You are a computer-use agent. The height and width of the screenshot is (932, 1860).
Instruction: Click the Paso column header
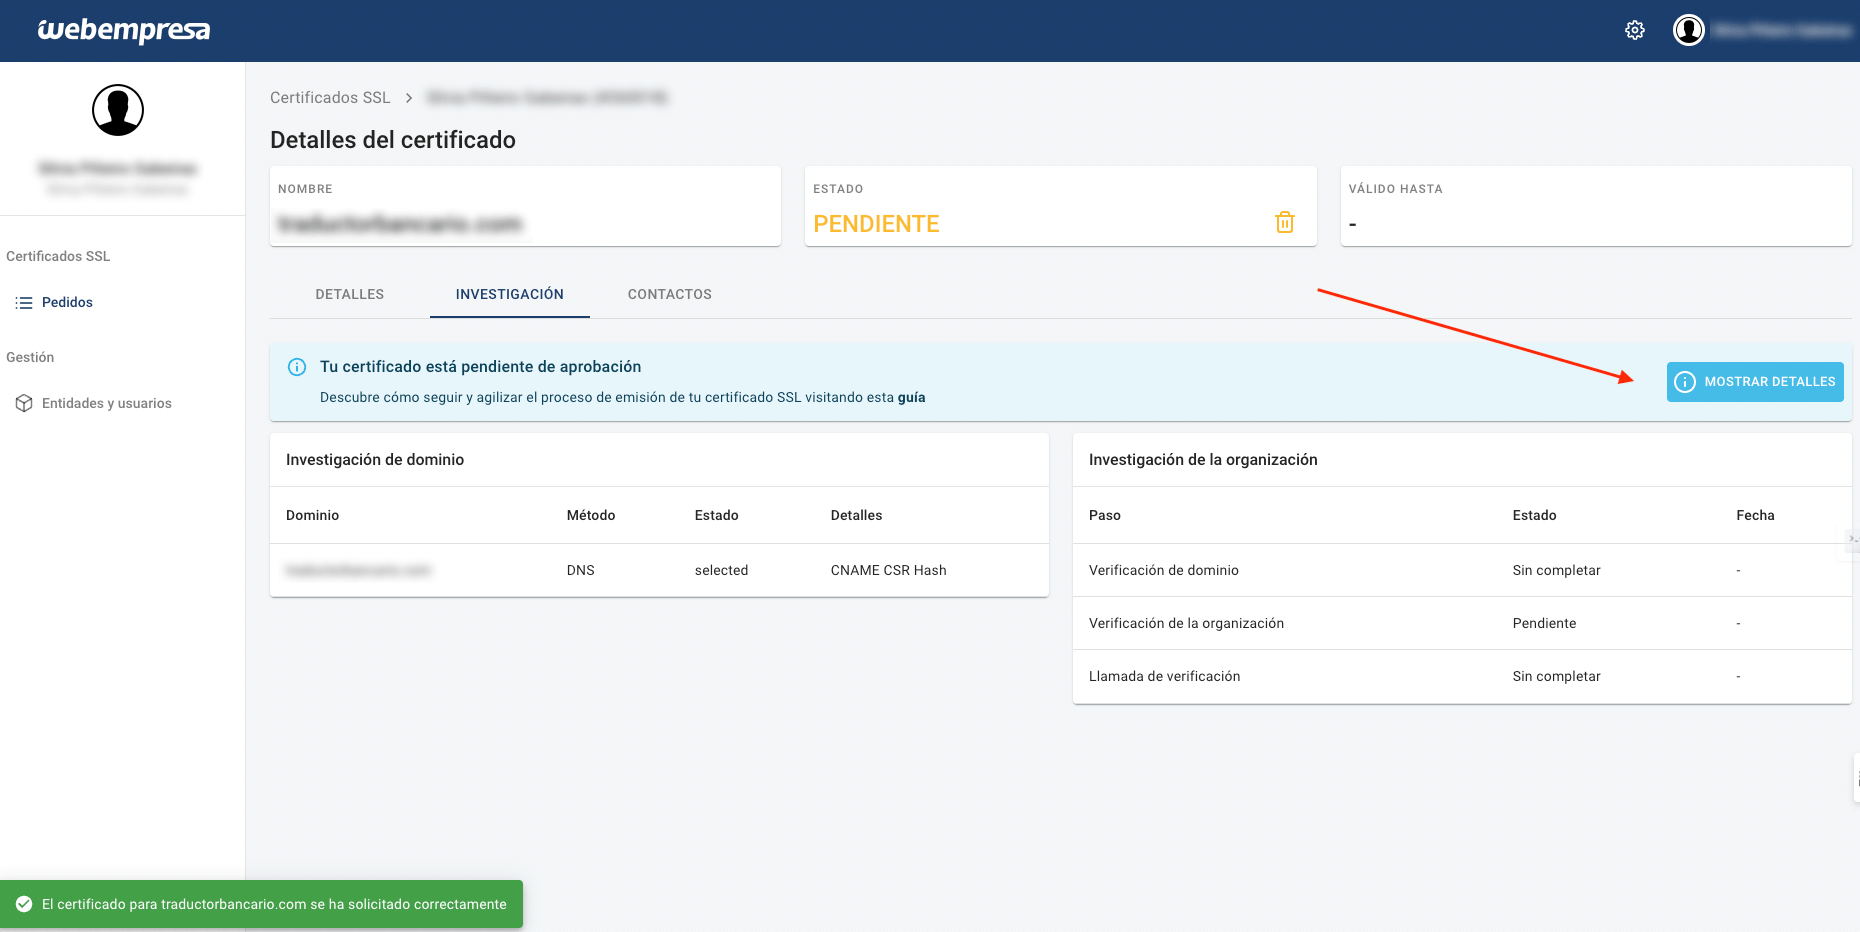point(1105,515)
